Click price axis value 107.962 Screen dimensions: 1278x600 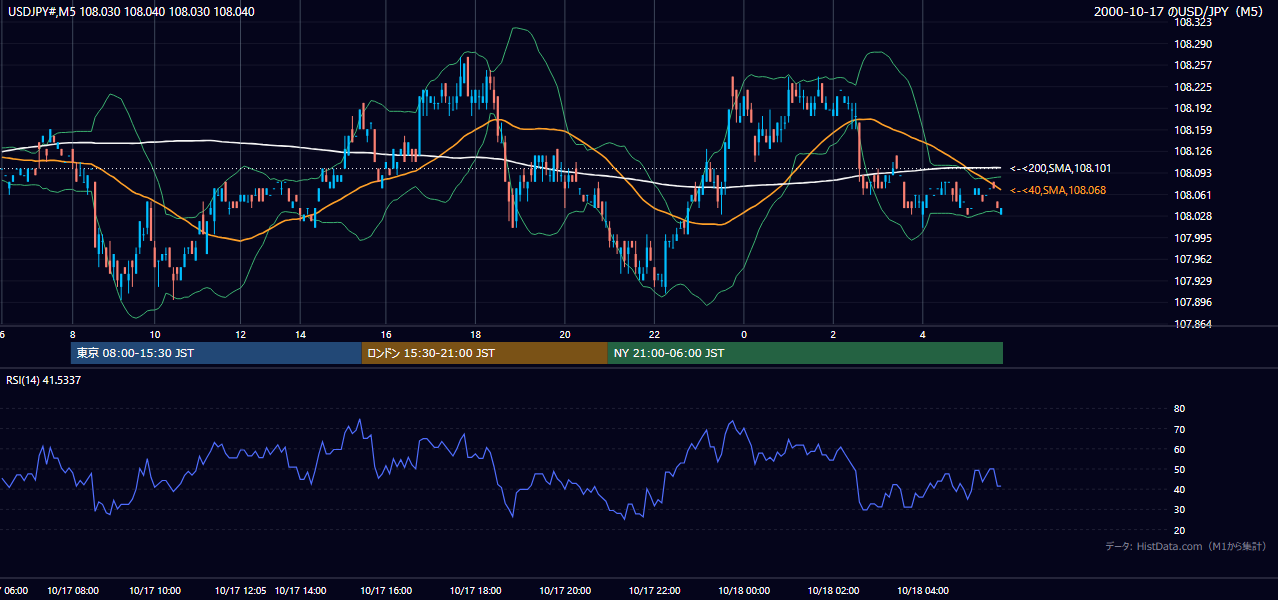pyautogui.click(x=1193, y=259)
